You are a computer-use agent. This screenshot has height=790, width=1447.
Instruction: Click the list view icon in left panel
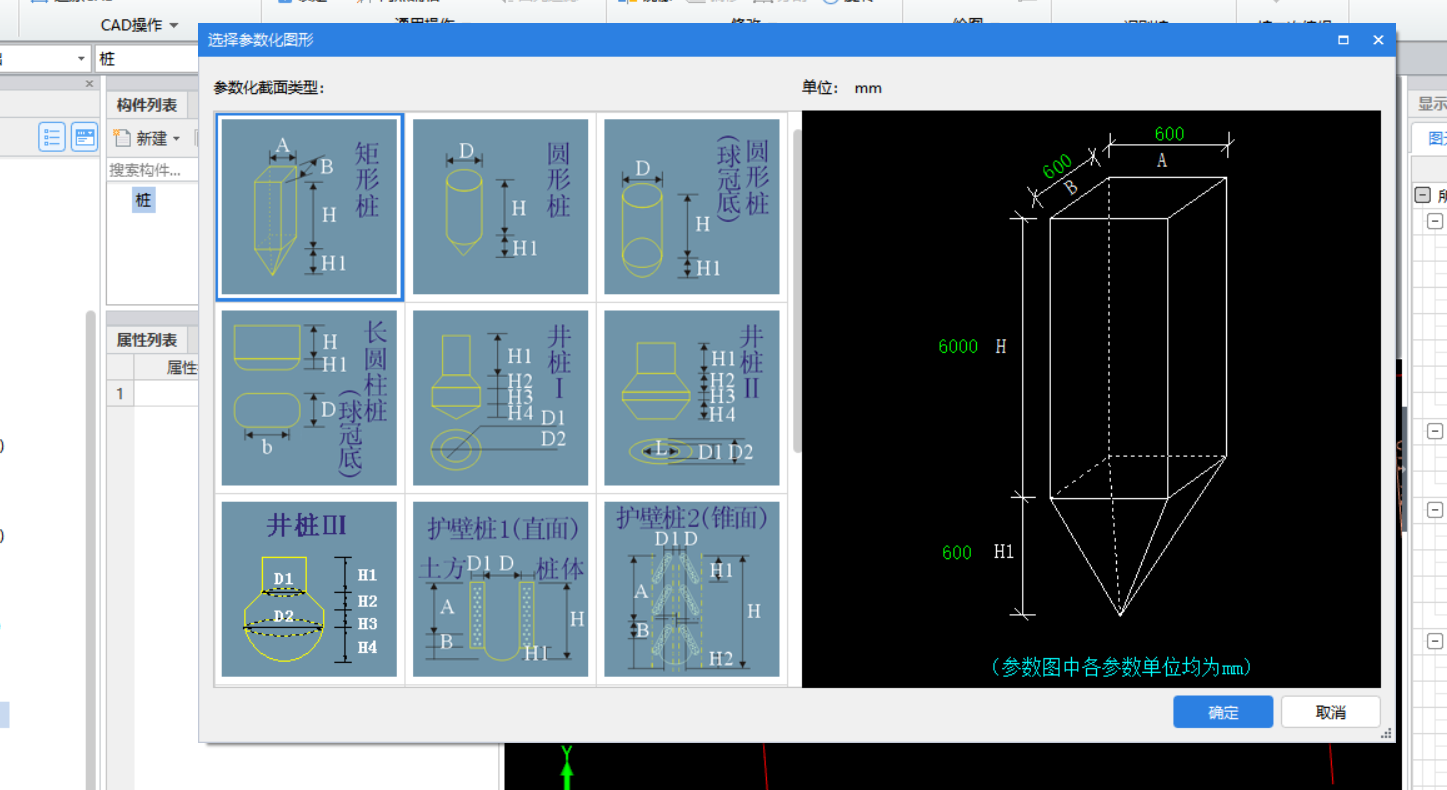52,137
